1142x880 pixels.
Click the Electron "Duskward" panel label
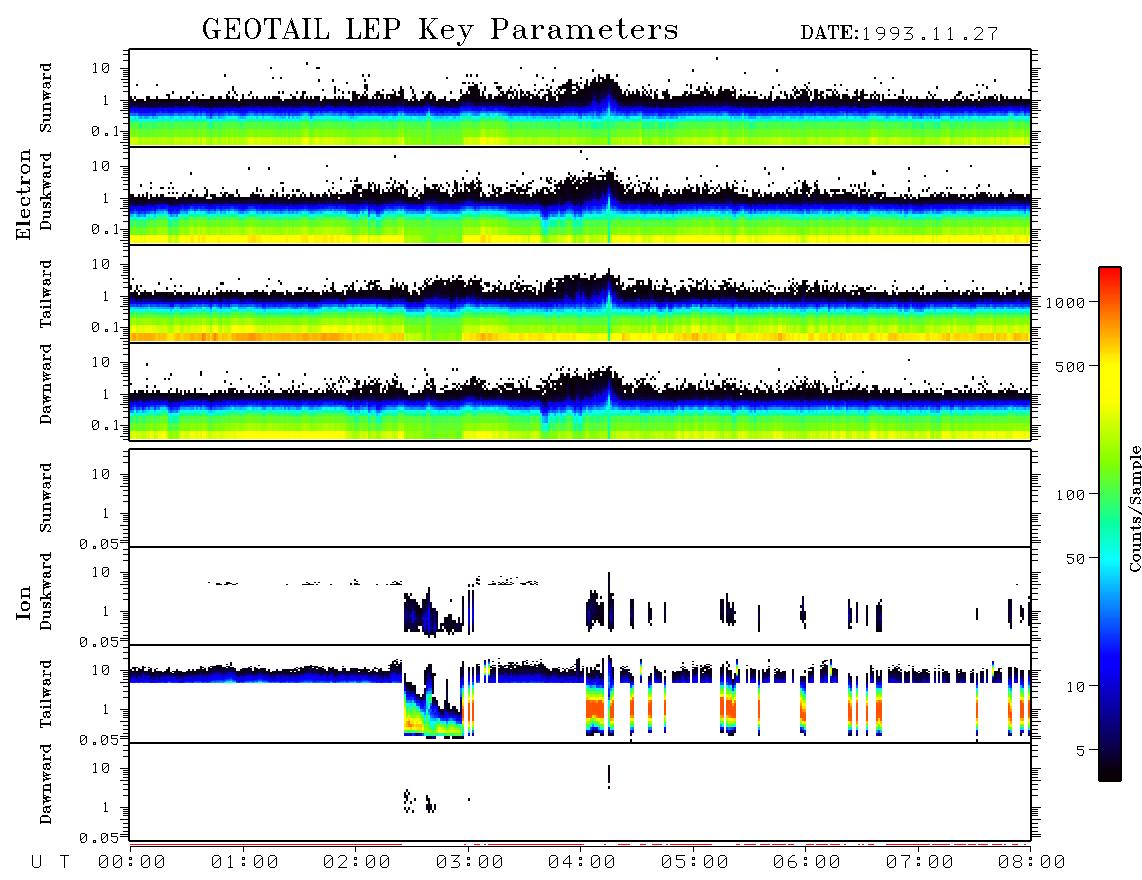[46, 191]
